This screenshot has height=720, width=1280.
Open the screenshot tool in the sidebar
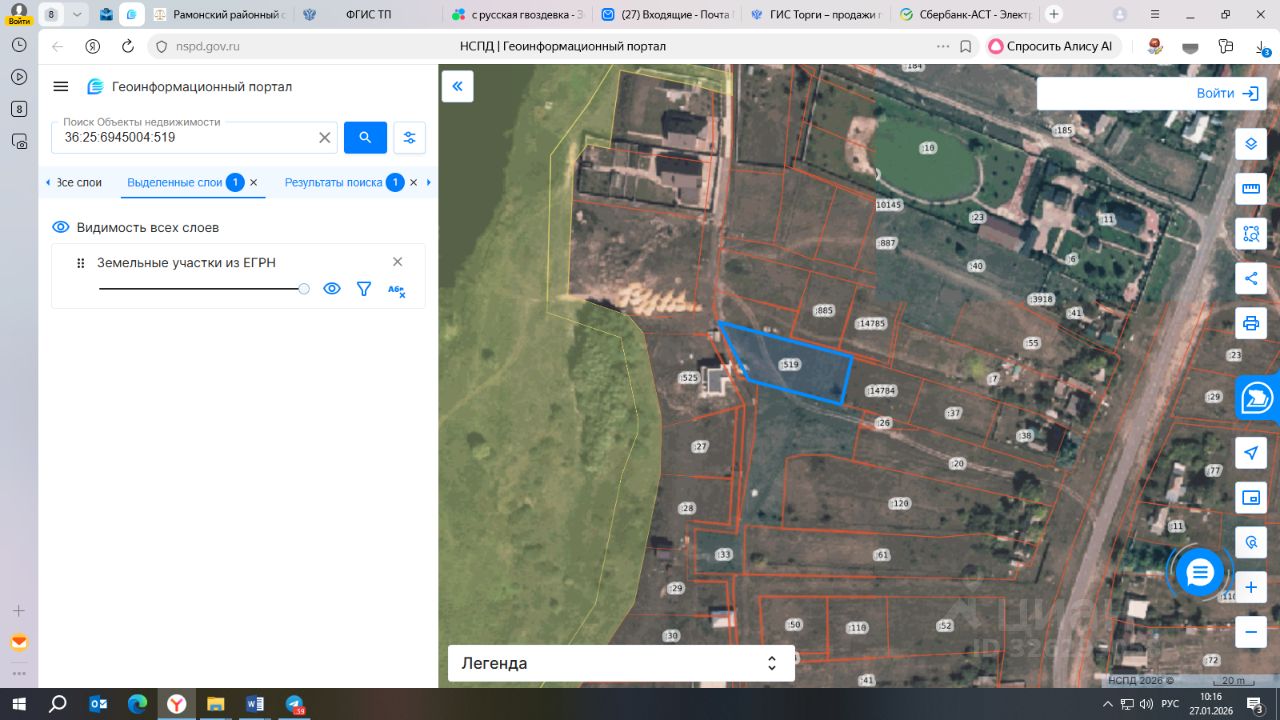click(19, 141)
